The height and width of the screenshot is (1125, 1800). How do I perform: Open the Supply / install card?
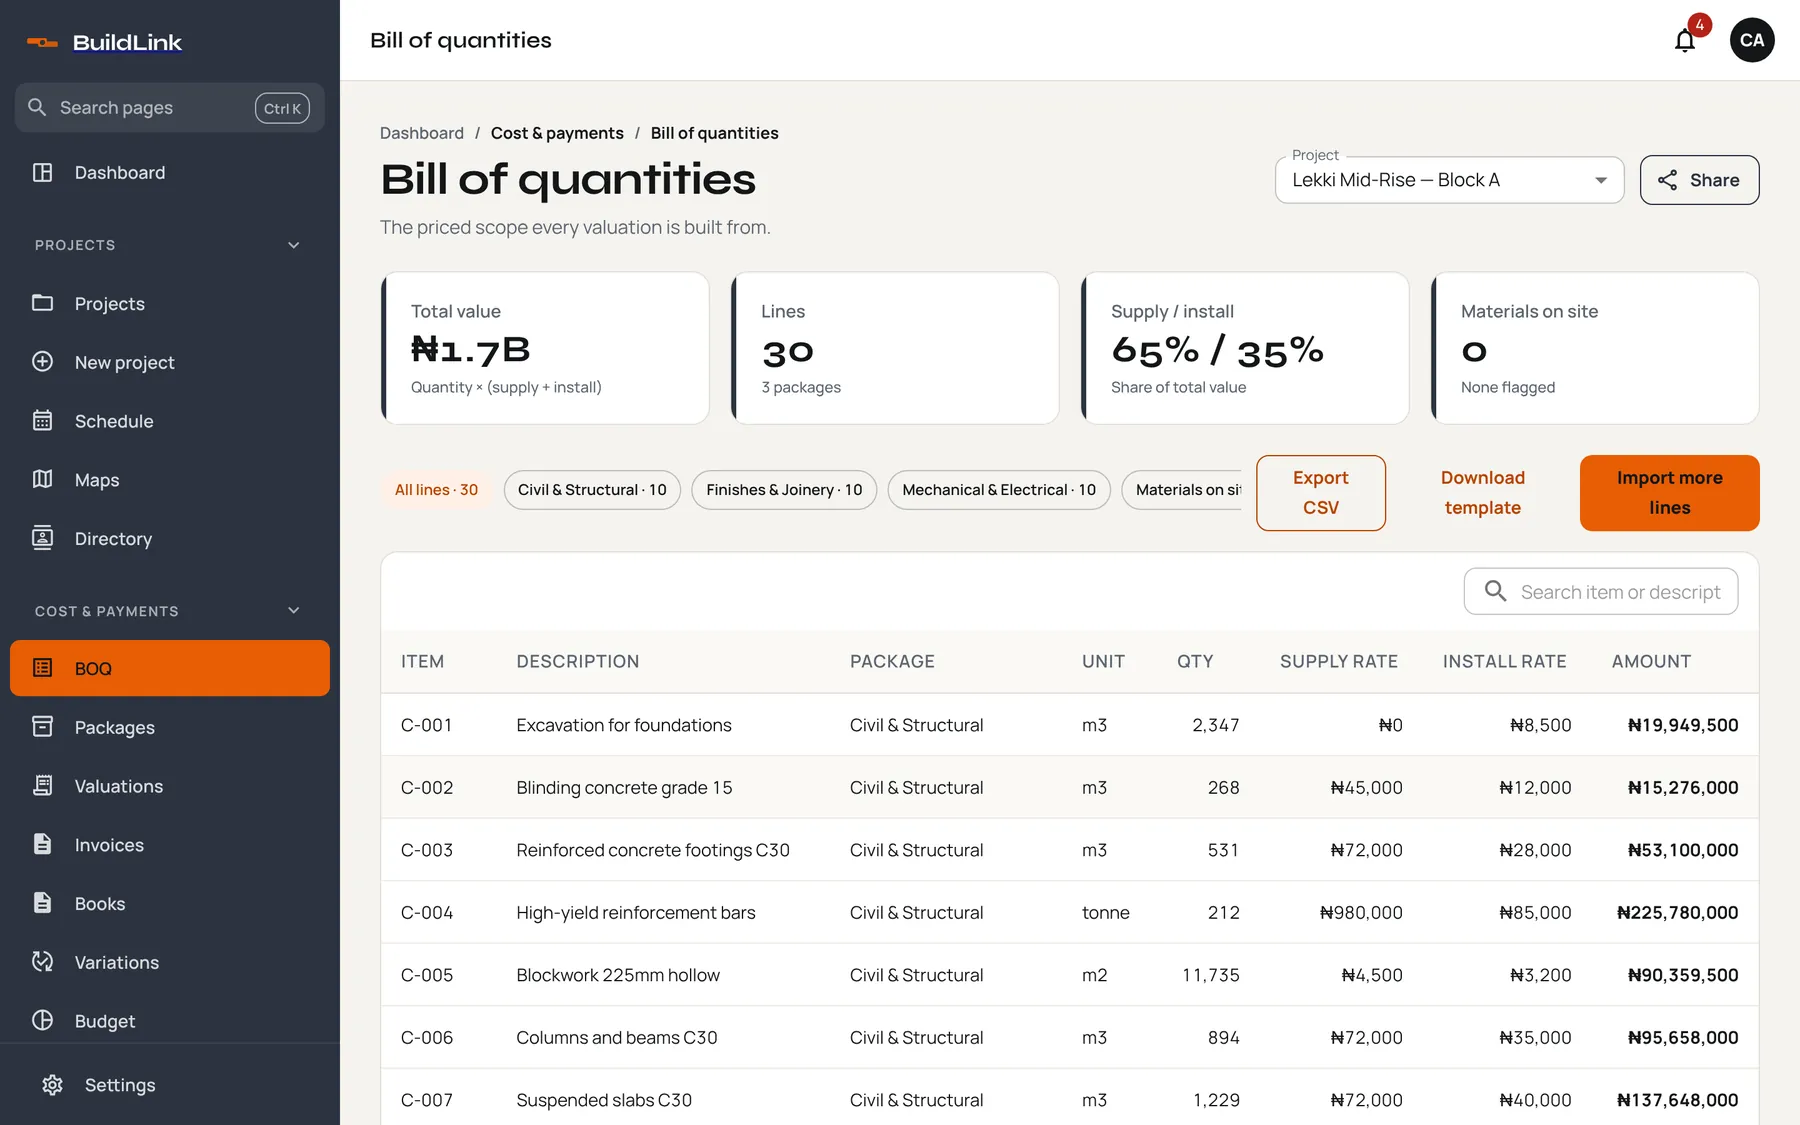(1245, 348)
